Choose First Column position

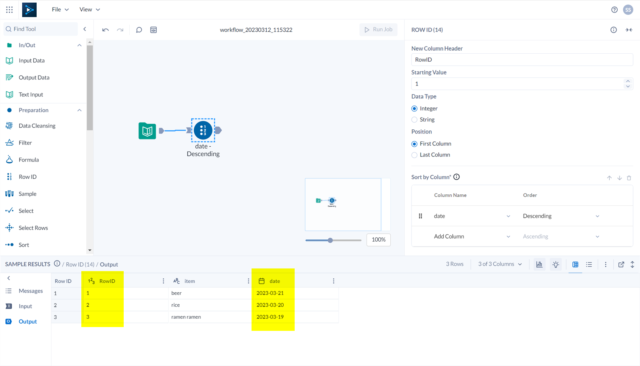pos(414,144)
